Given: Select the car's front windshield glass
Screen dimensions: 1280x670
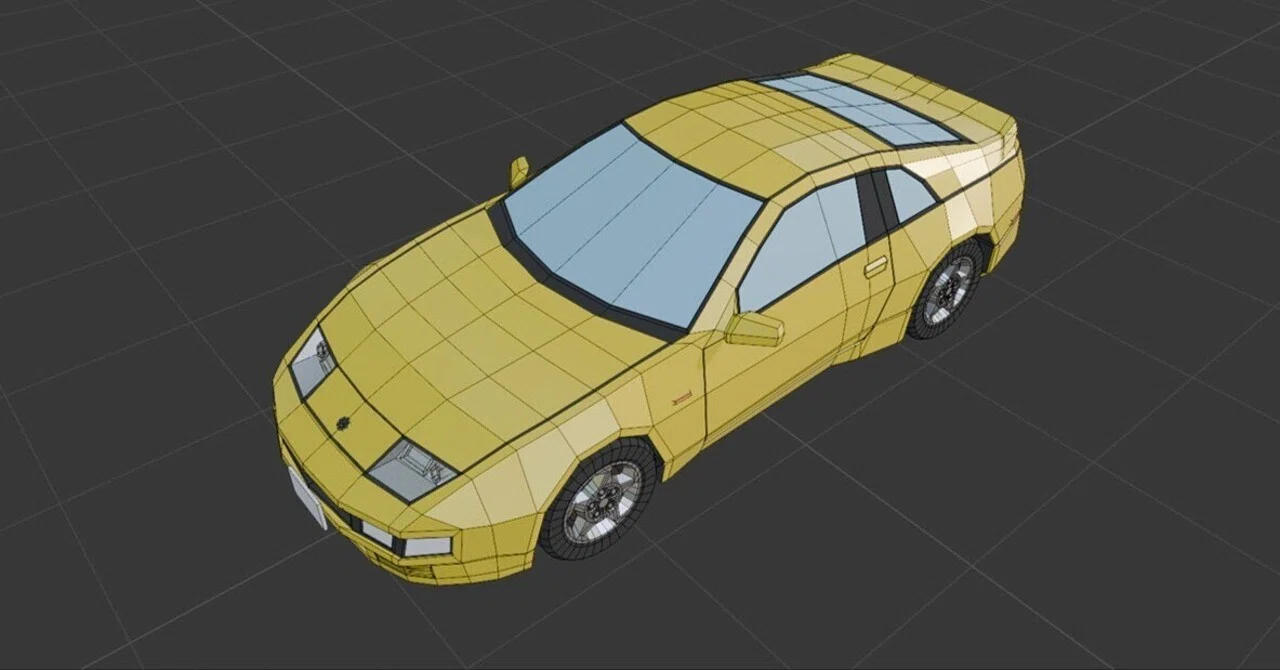Looking at the screenshot, I should (633, 227).
